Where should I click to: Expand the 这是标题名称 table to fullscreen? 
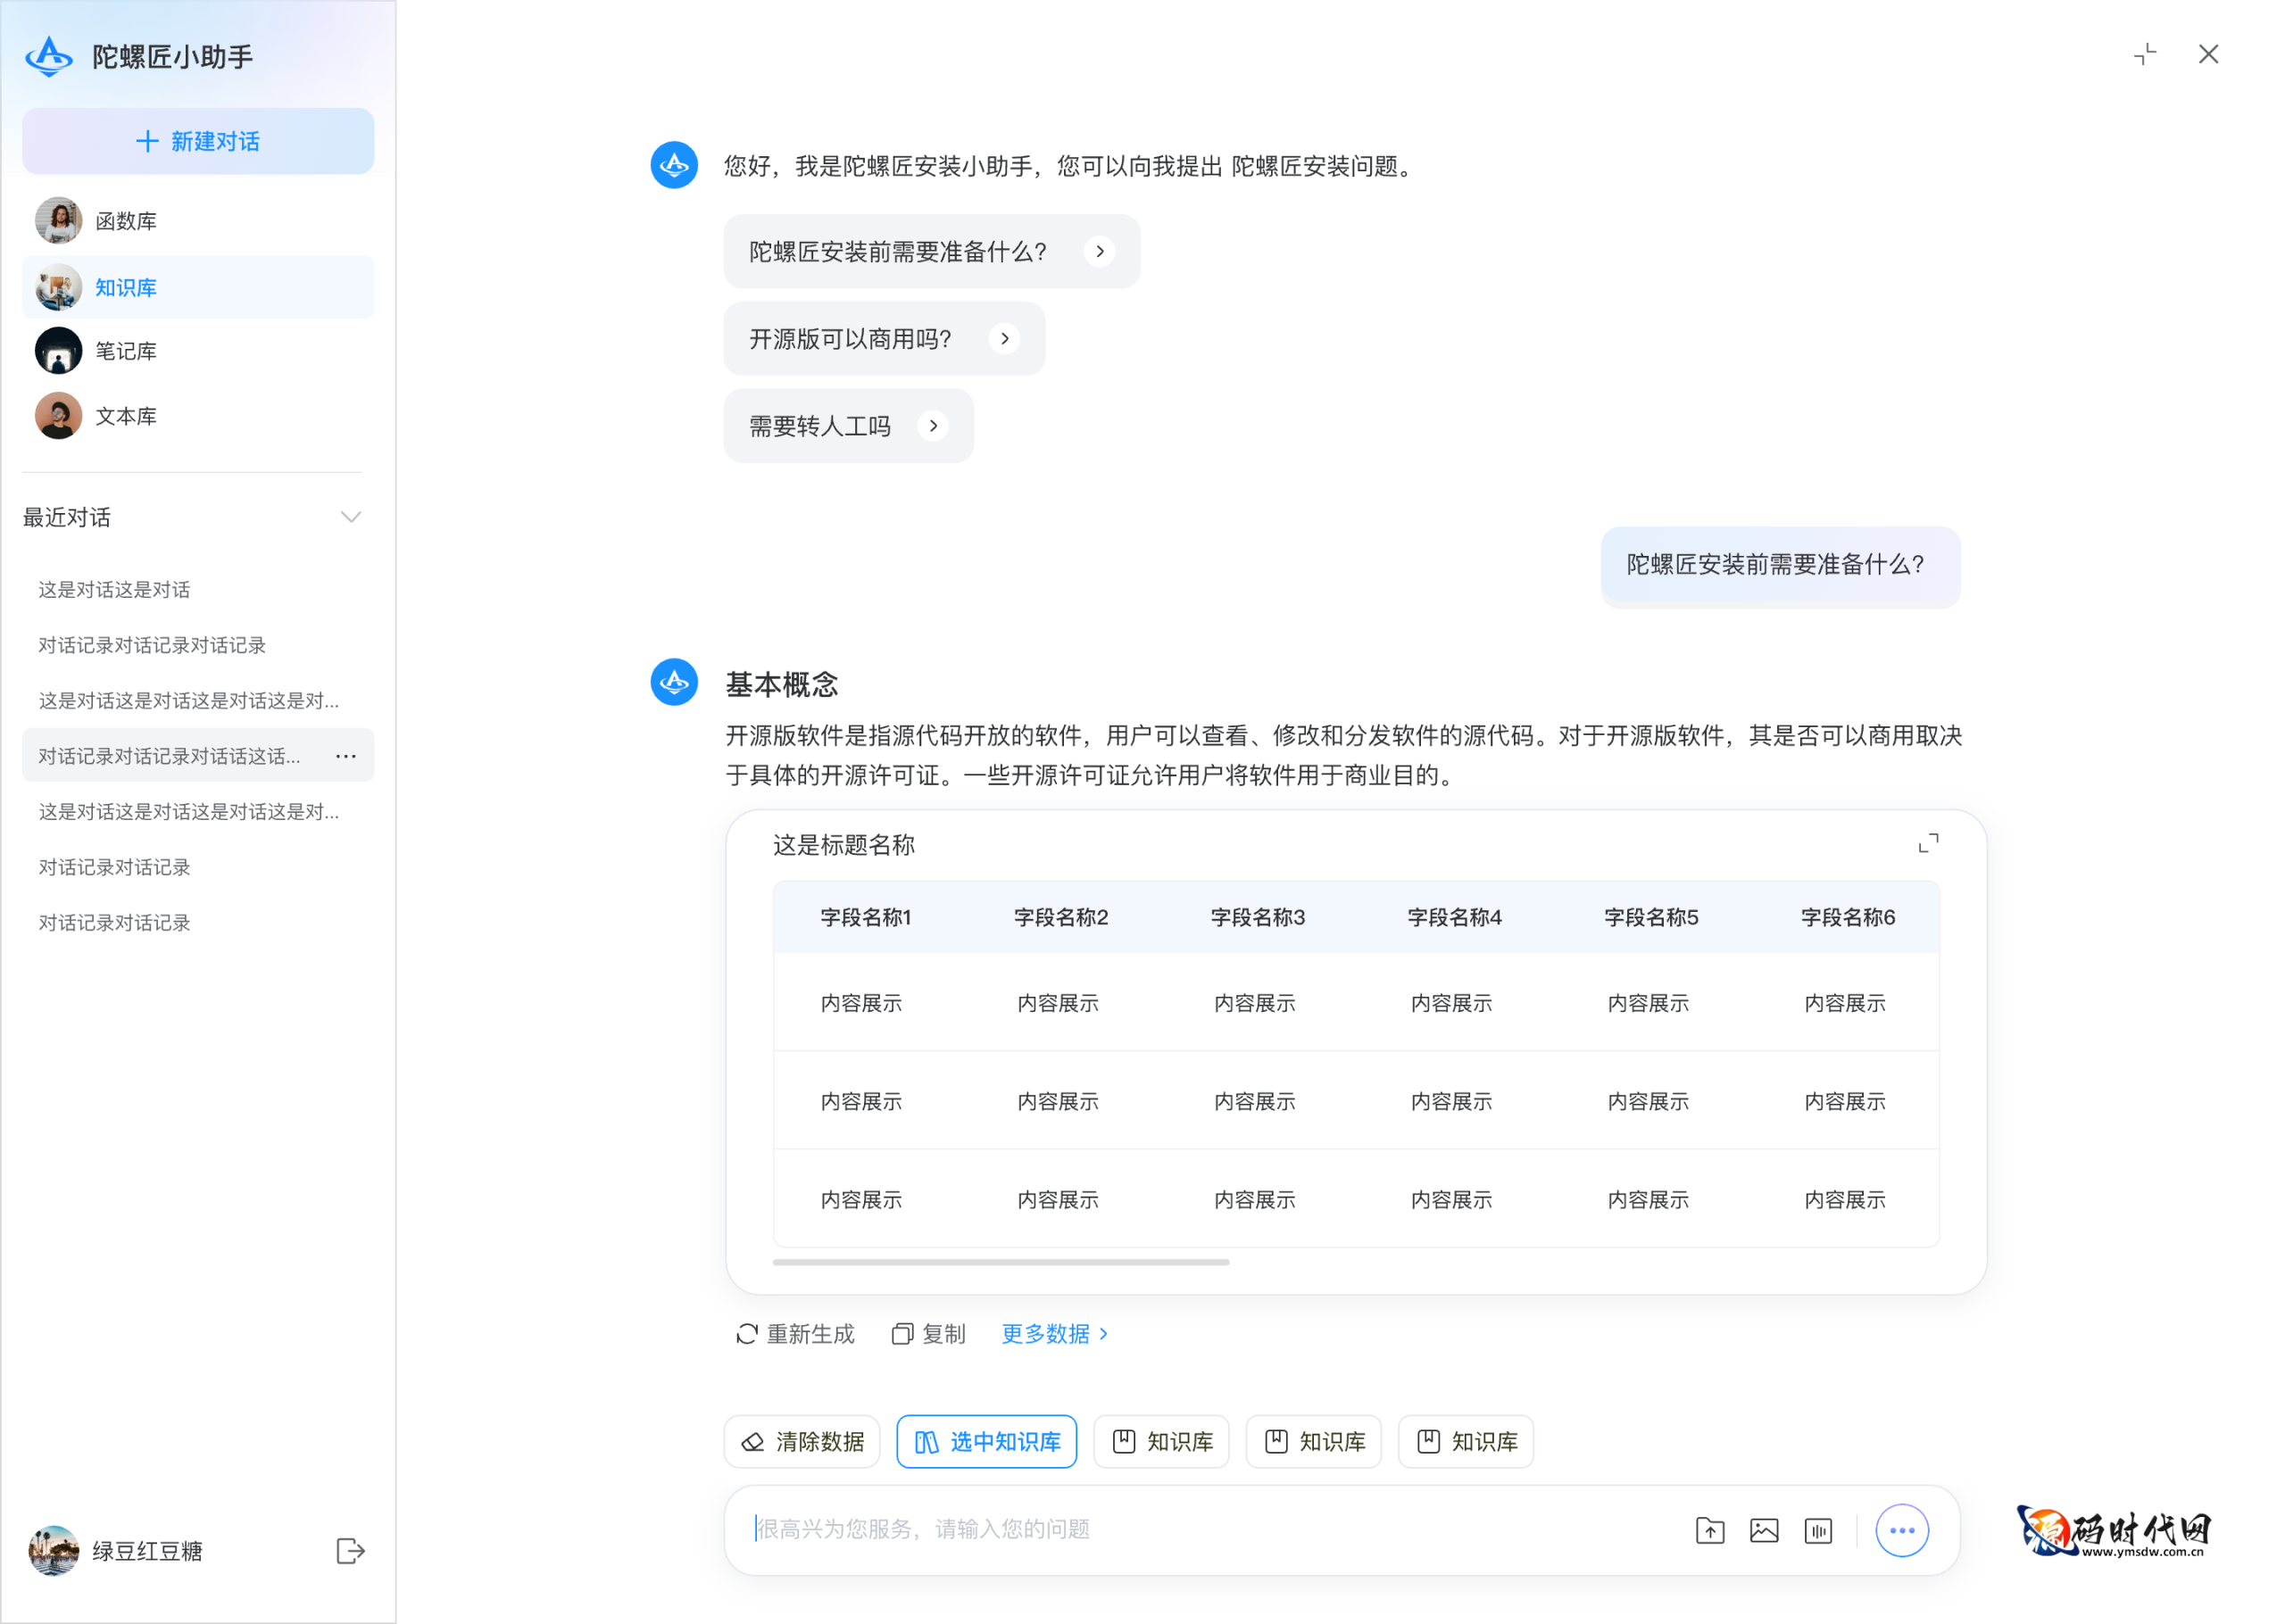(1929, 843)
